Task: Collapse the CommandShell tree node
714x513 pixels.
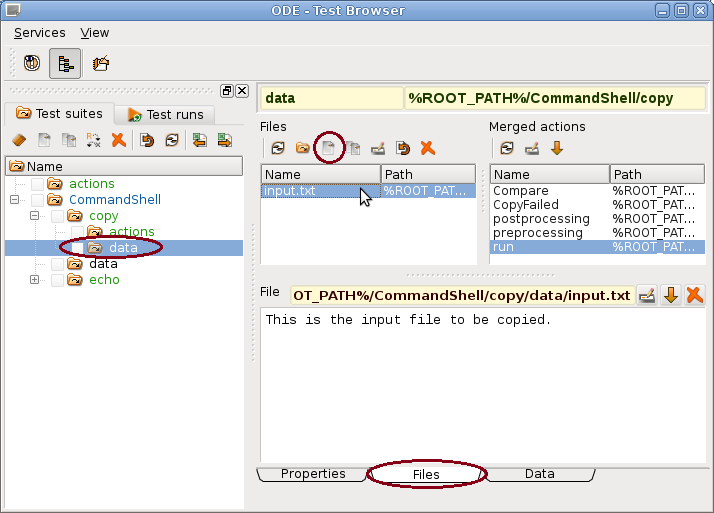Action: point(15,200)
